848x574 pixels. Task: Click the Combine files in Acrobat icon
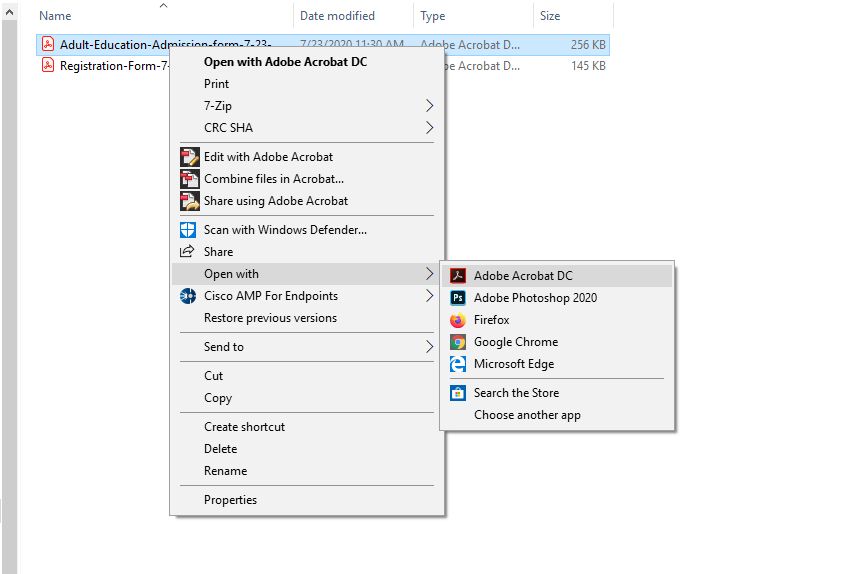(x=189, y=179)
